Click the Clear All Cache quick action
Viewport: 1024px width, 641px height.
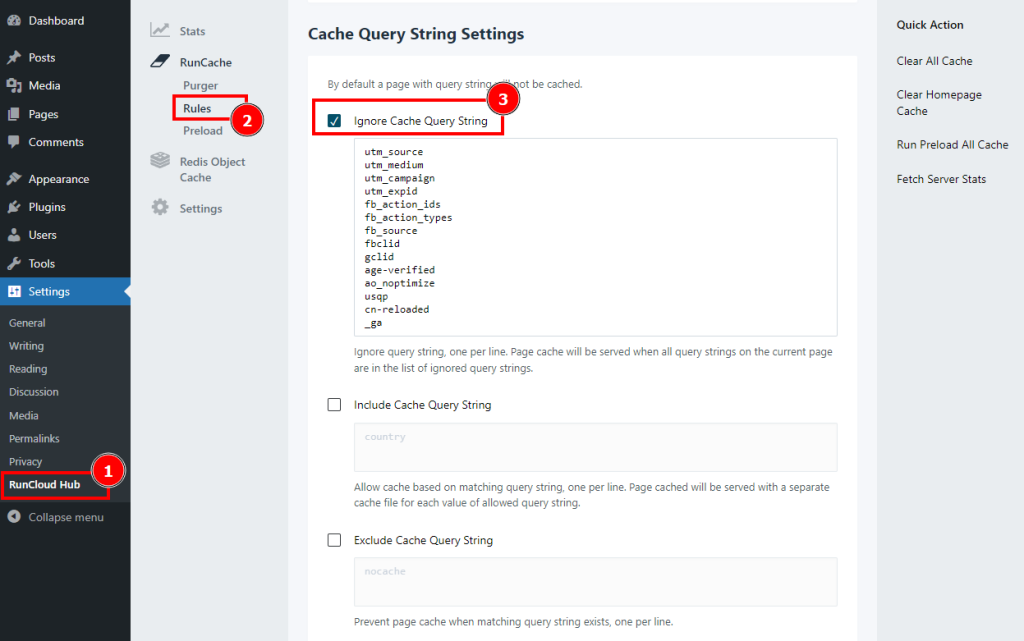(934, 61)
